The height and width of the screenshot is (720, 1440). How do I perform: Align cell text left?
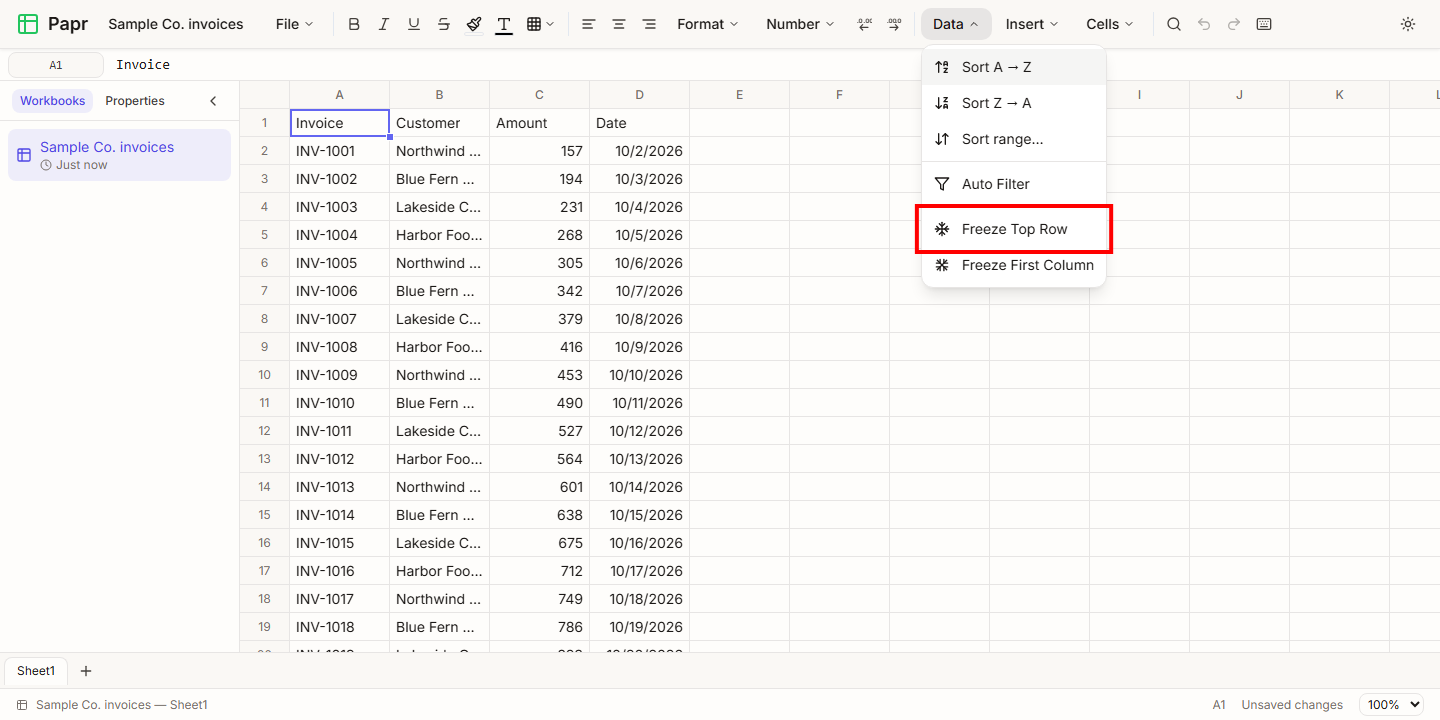[589, 24]
